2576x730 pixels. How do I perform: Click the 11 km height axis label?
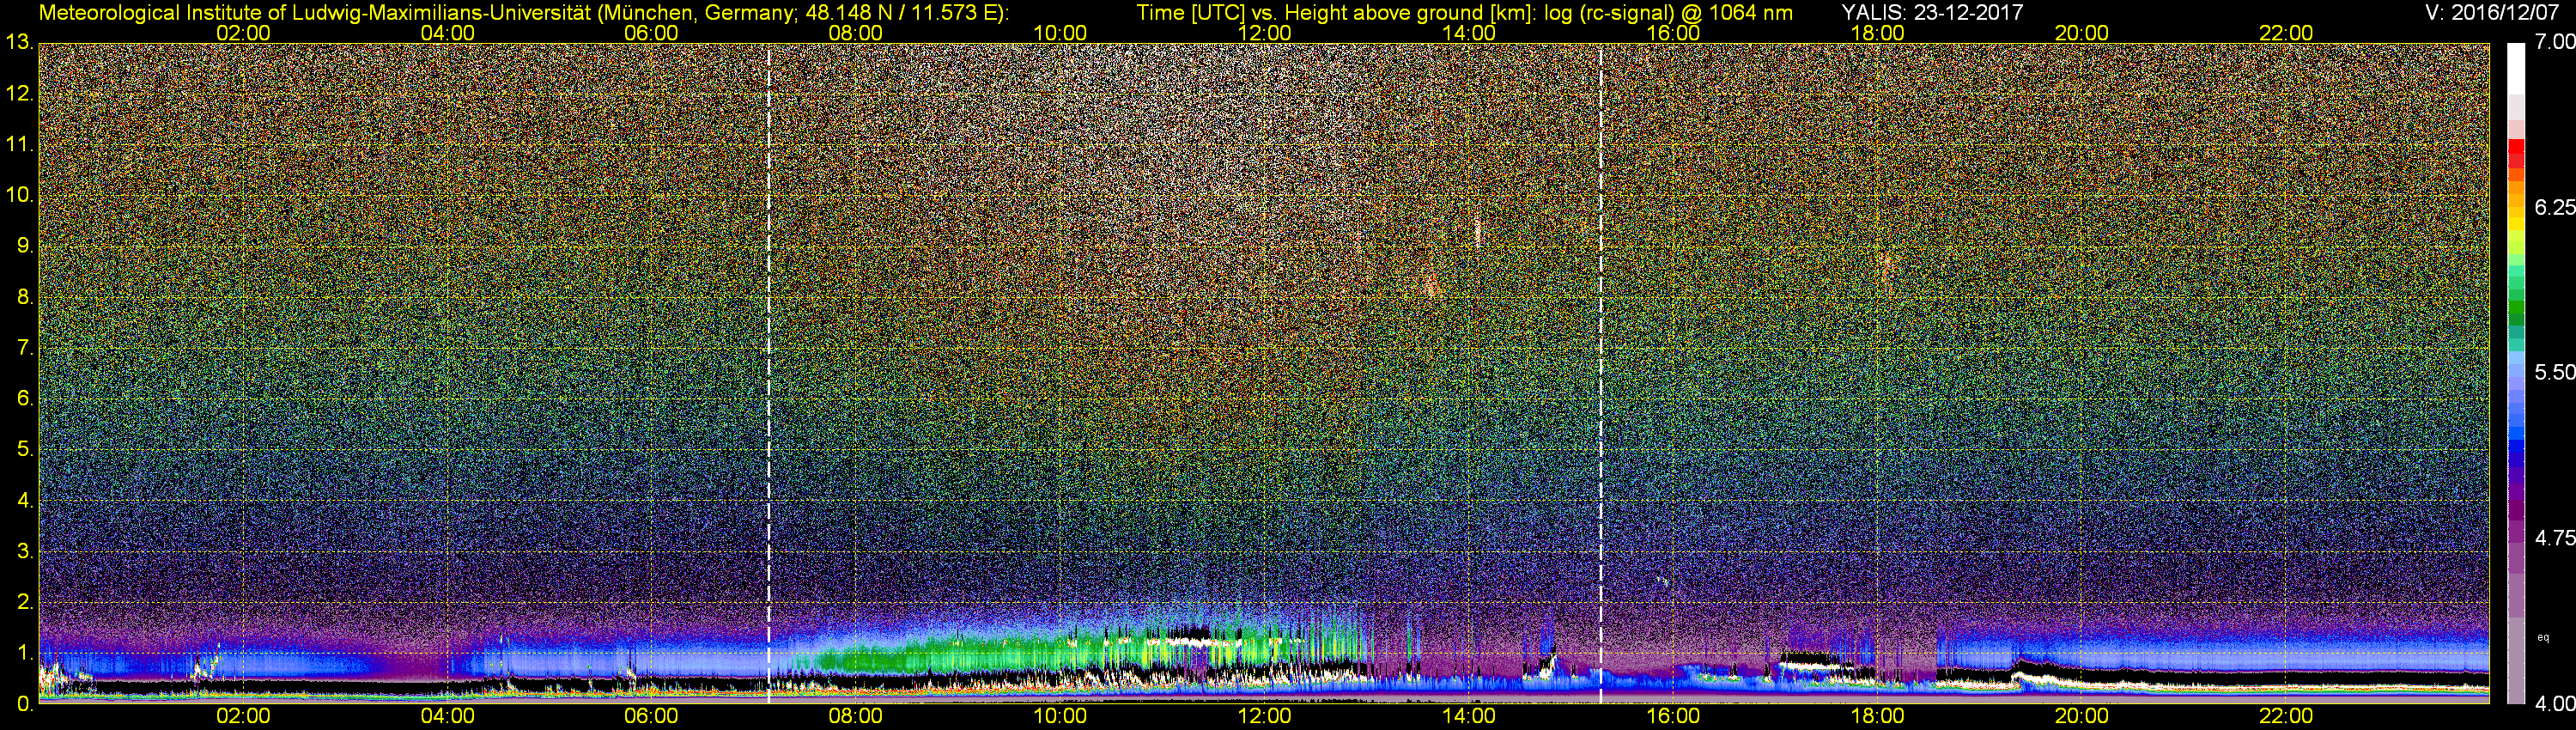(19, 145)
